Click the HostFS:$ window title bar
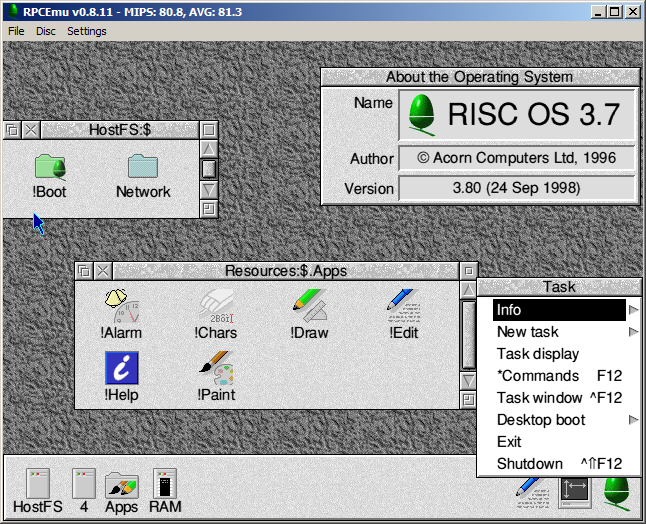The image size is (646, 524). (120, 131)
